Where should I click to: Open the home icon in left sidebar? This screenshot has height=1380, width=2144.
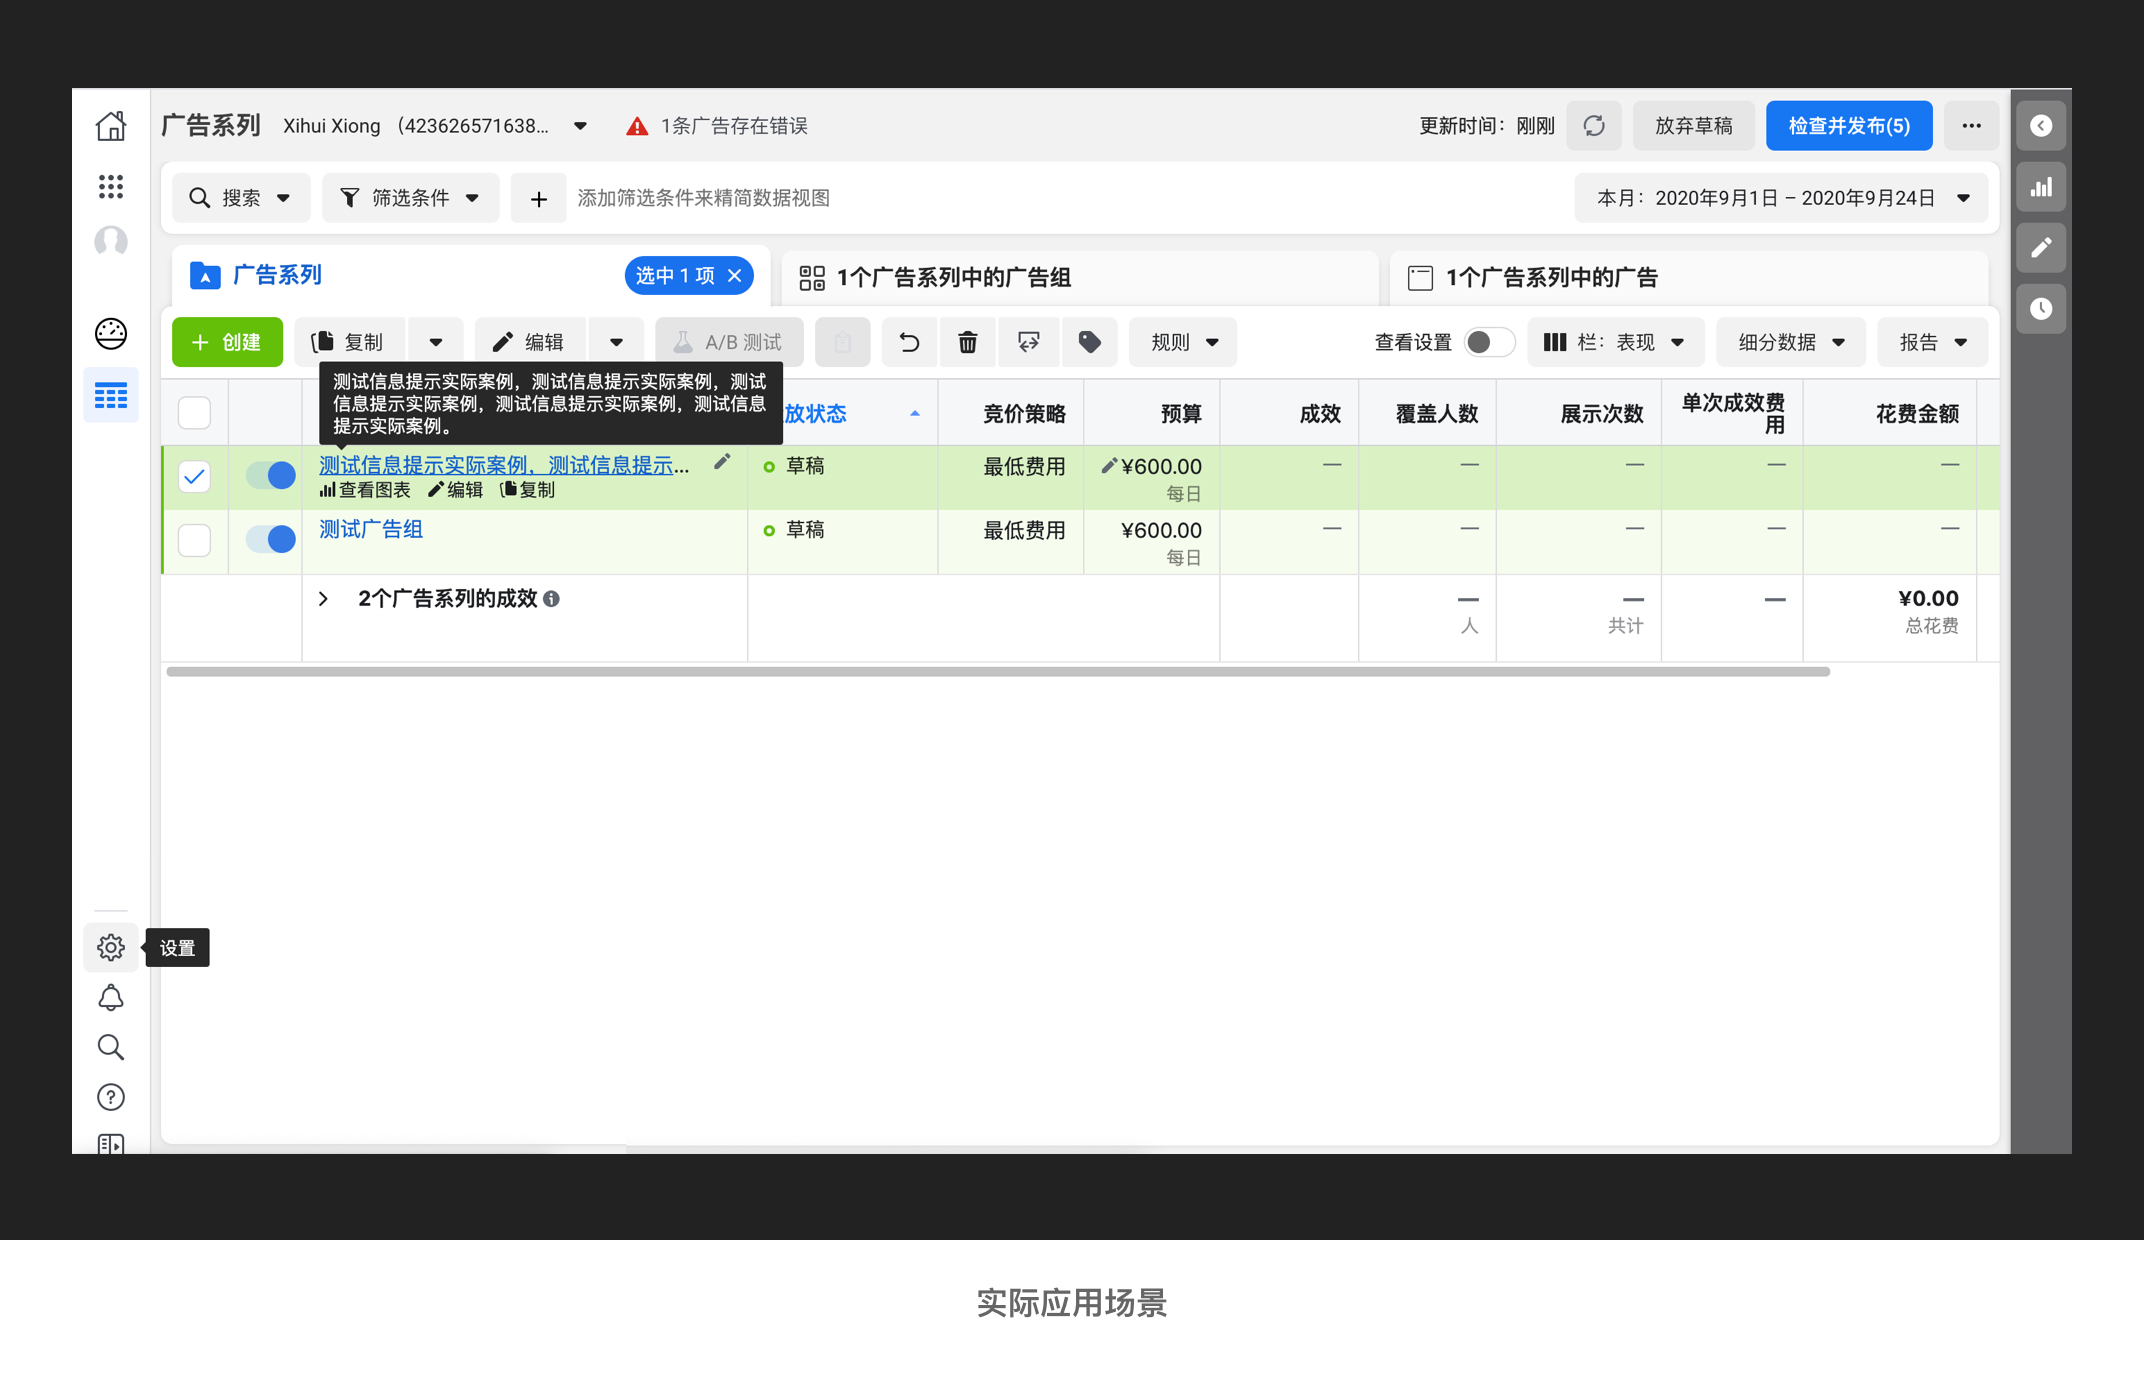(111, 126)
